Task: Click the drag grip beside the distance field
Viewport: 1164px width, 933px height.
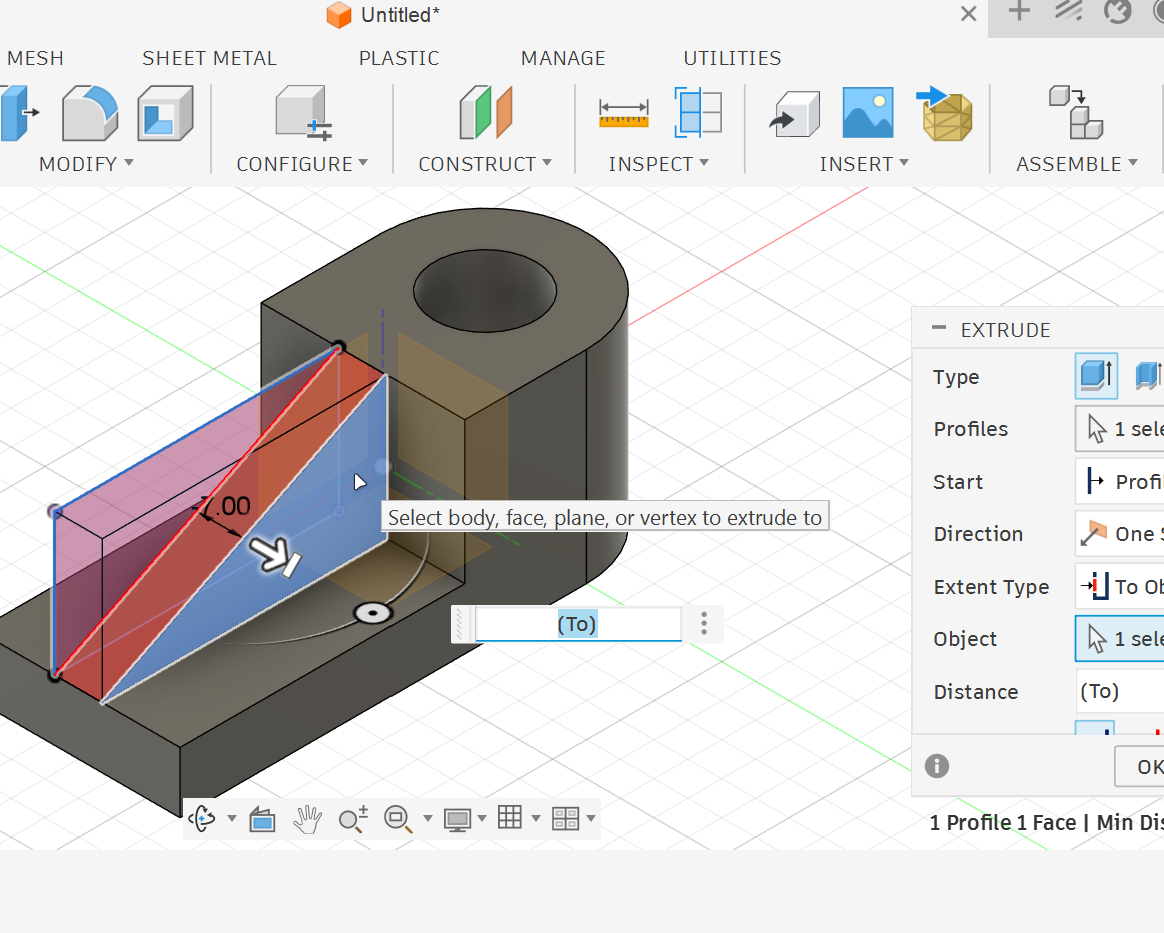Action: 461,624
